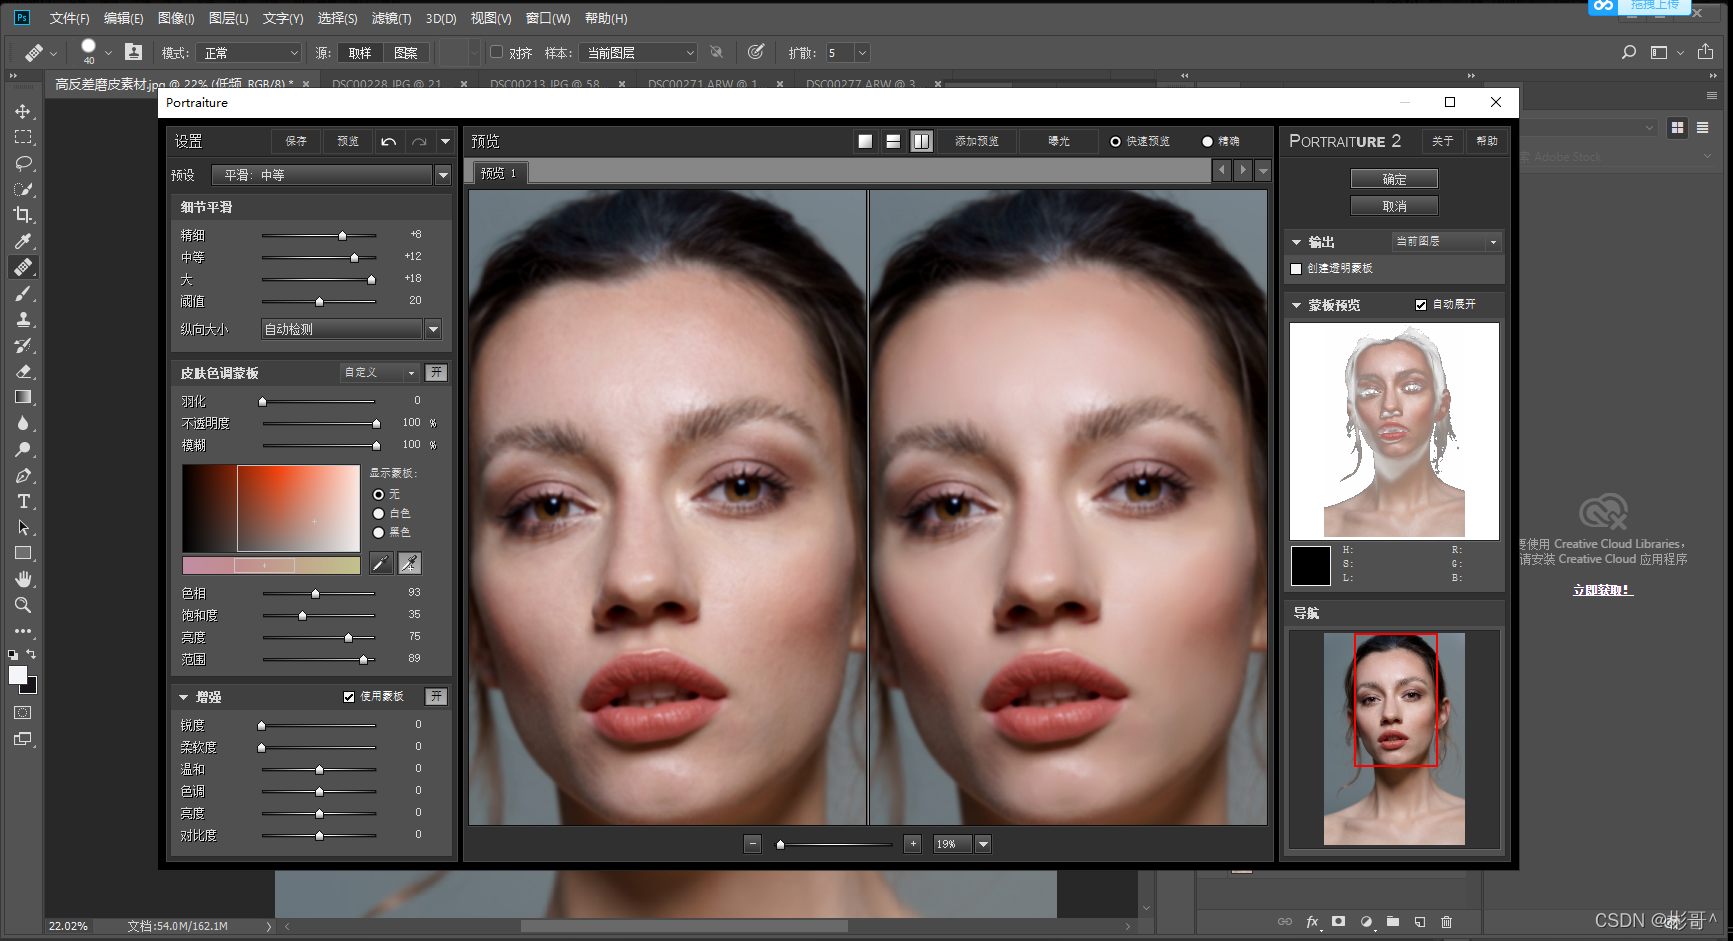Click the navigator face thumbnail
Screen dimensions: 1733x941
coord(1394,739)
